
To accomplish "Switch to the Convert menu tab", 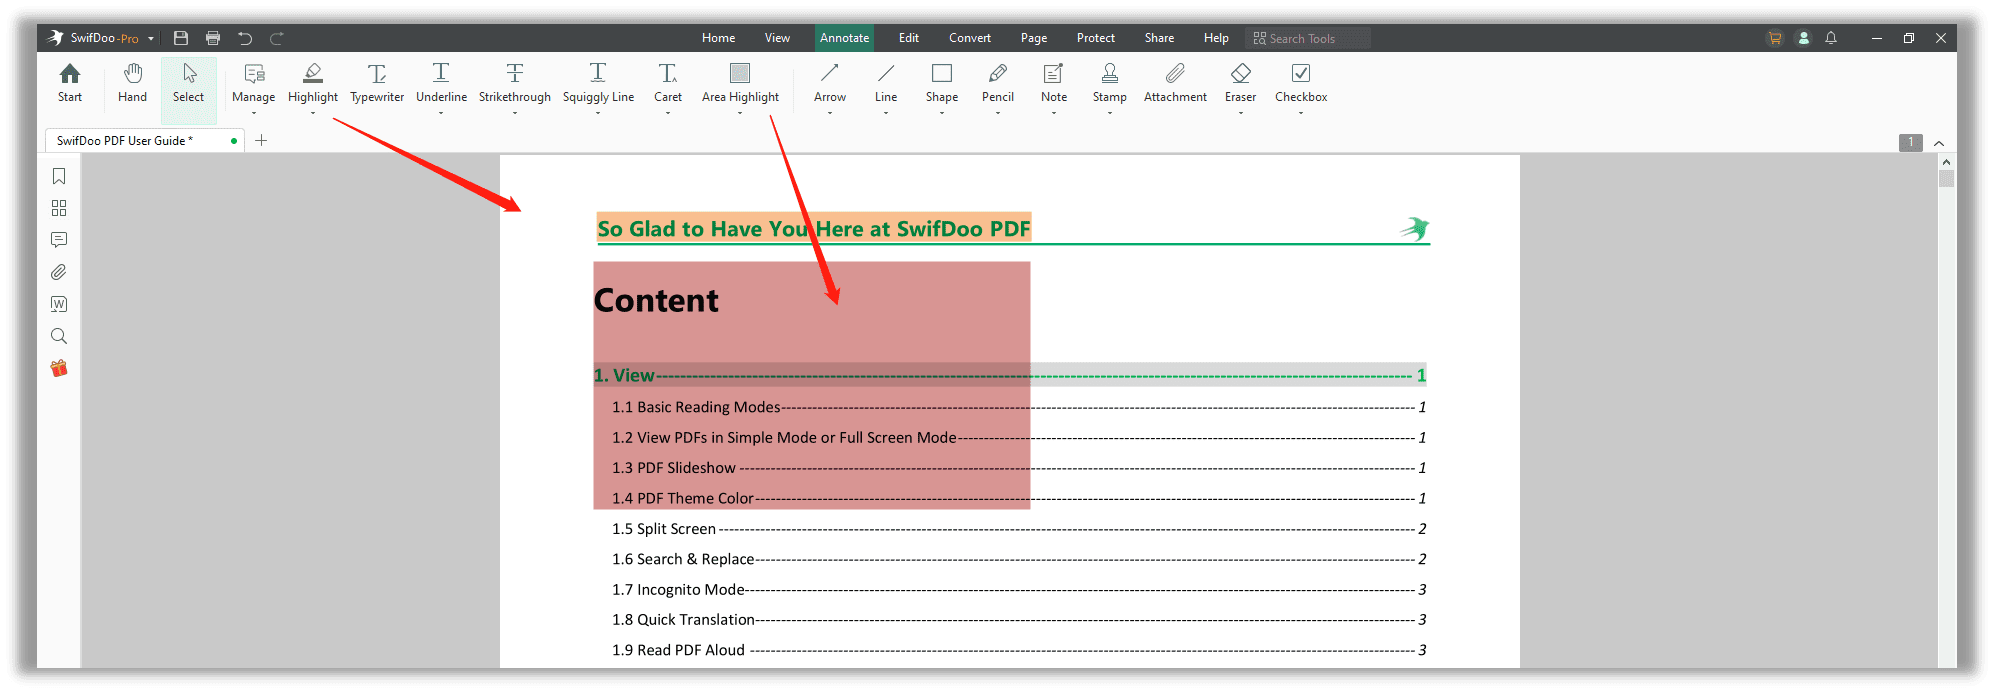I will (x=970, y=38).
